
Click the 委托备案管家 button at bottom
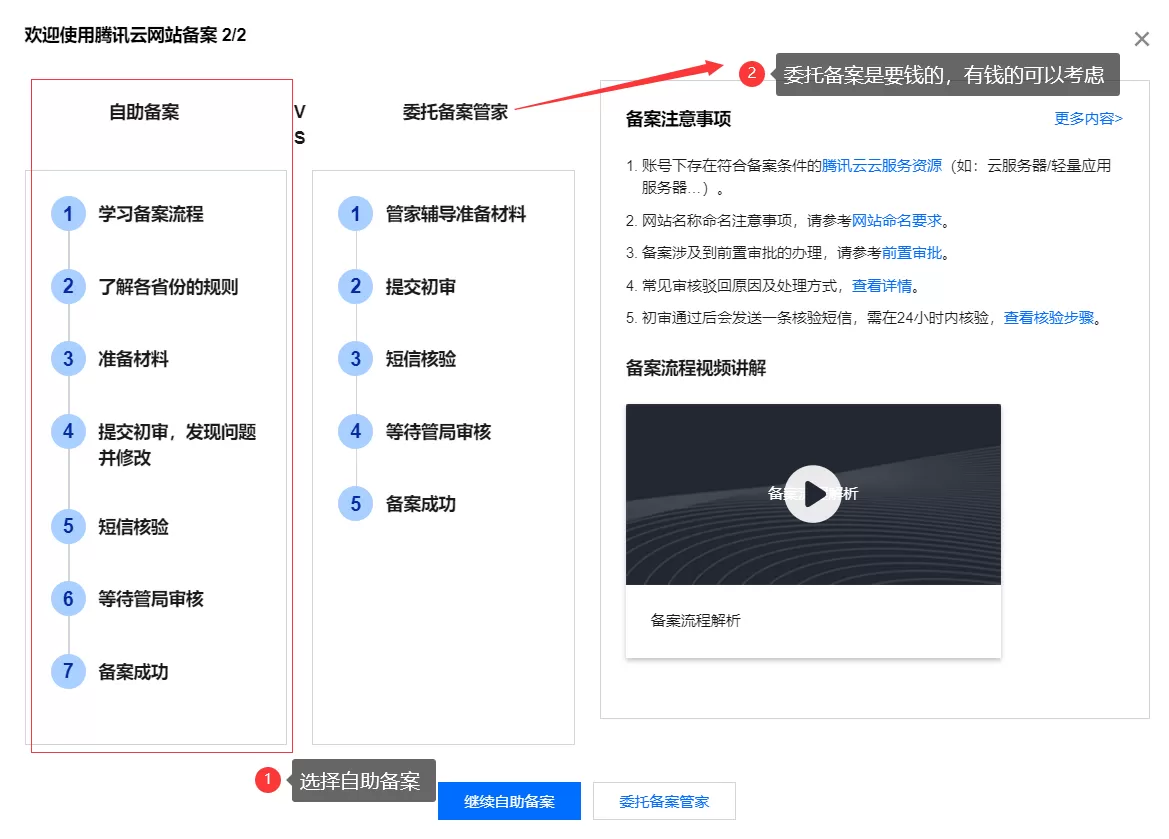[664, 801]
